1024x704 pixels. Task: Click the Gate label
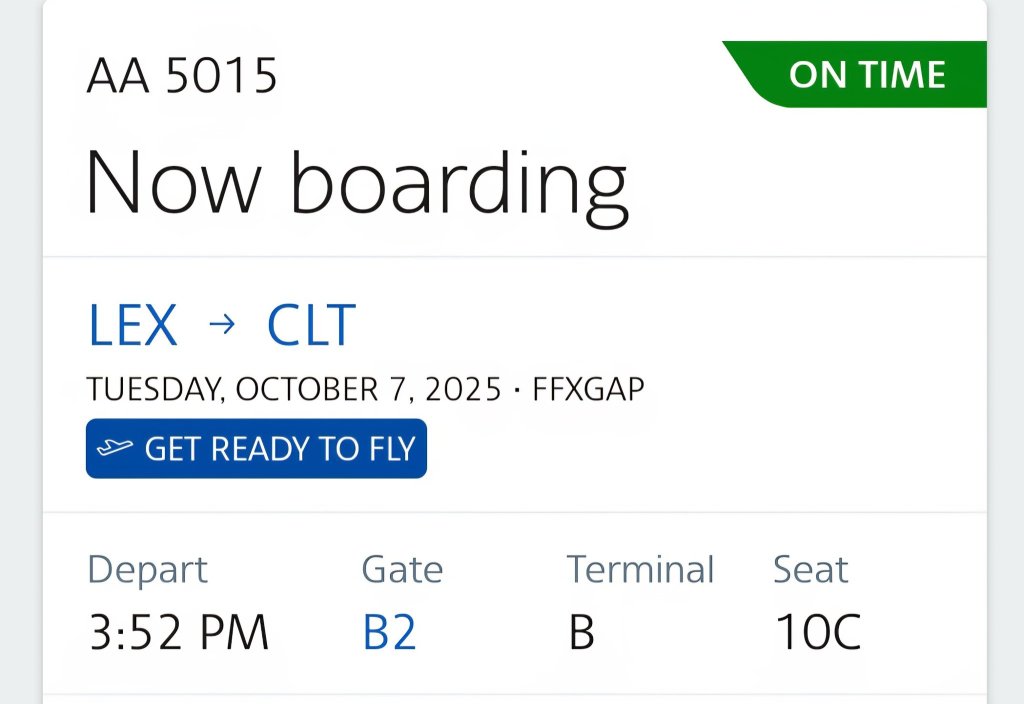[402, 569]
